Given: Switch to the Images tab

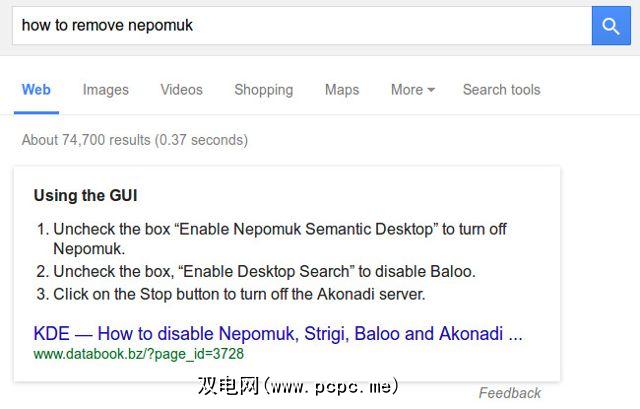Looking at the screenshot, I should coord(105,90).
